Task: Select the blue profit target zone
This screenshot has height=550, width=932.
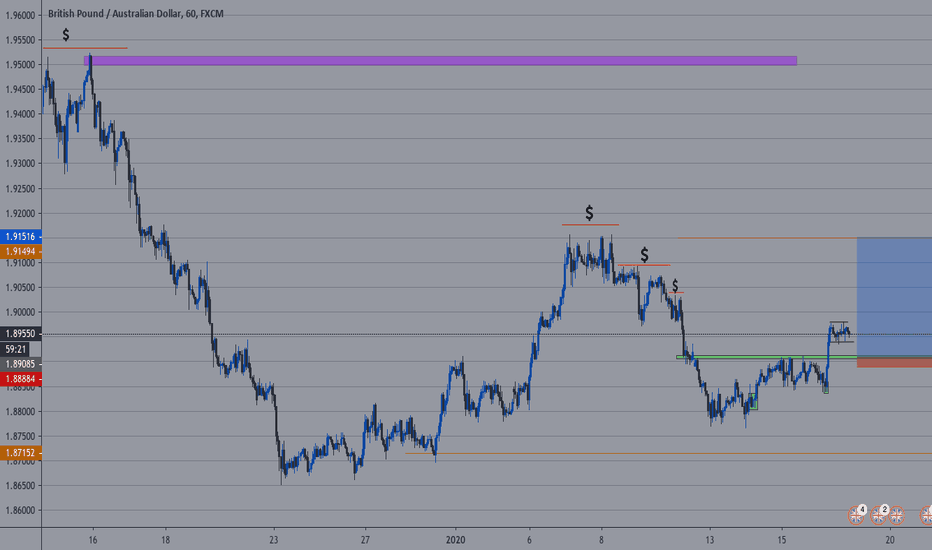Action: (894, 296)
